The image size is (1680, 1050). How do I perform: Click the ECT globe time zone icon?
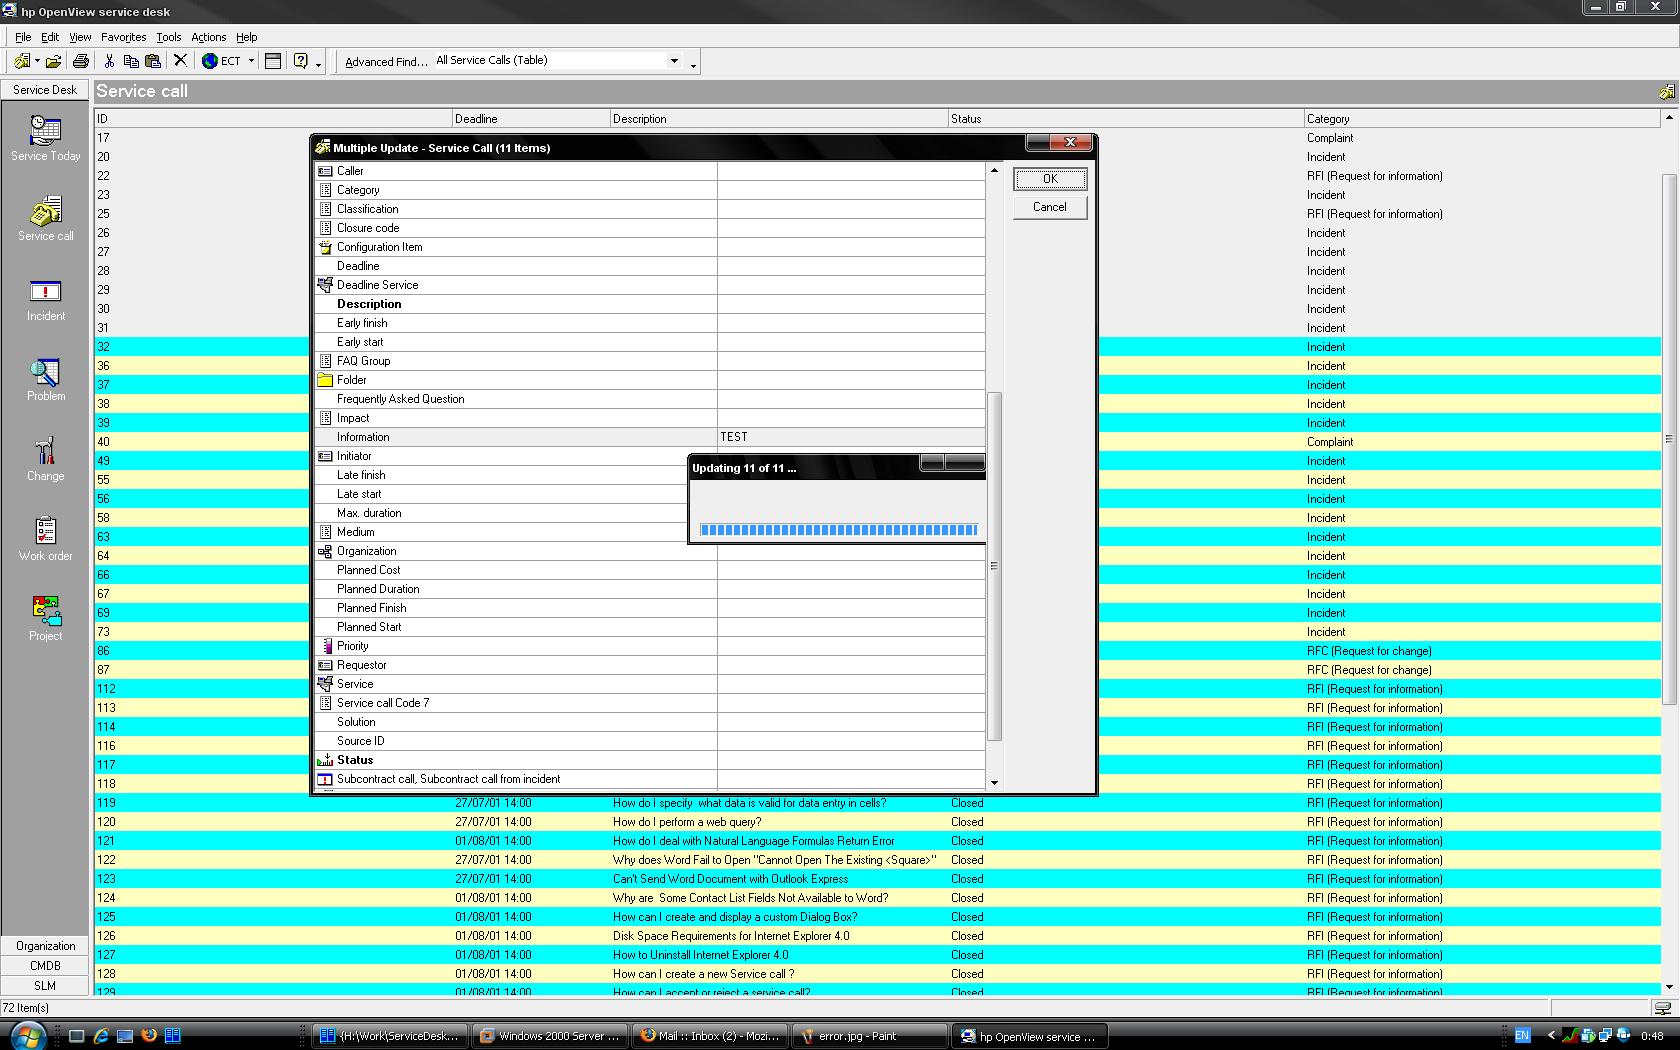tap(210, 61)
